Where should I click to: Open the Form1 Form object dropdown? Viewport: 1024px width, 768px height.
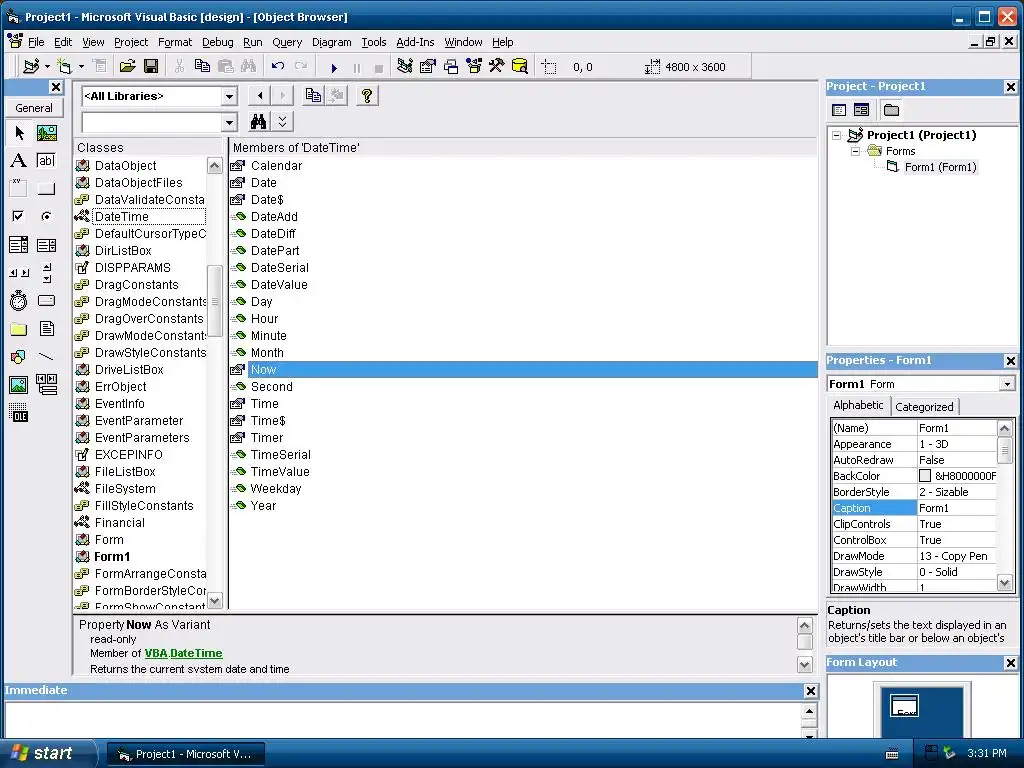click(x=1008, y=384)
